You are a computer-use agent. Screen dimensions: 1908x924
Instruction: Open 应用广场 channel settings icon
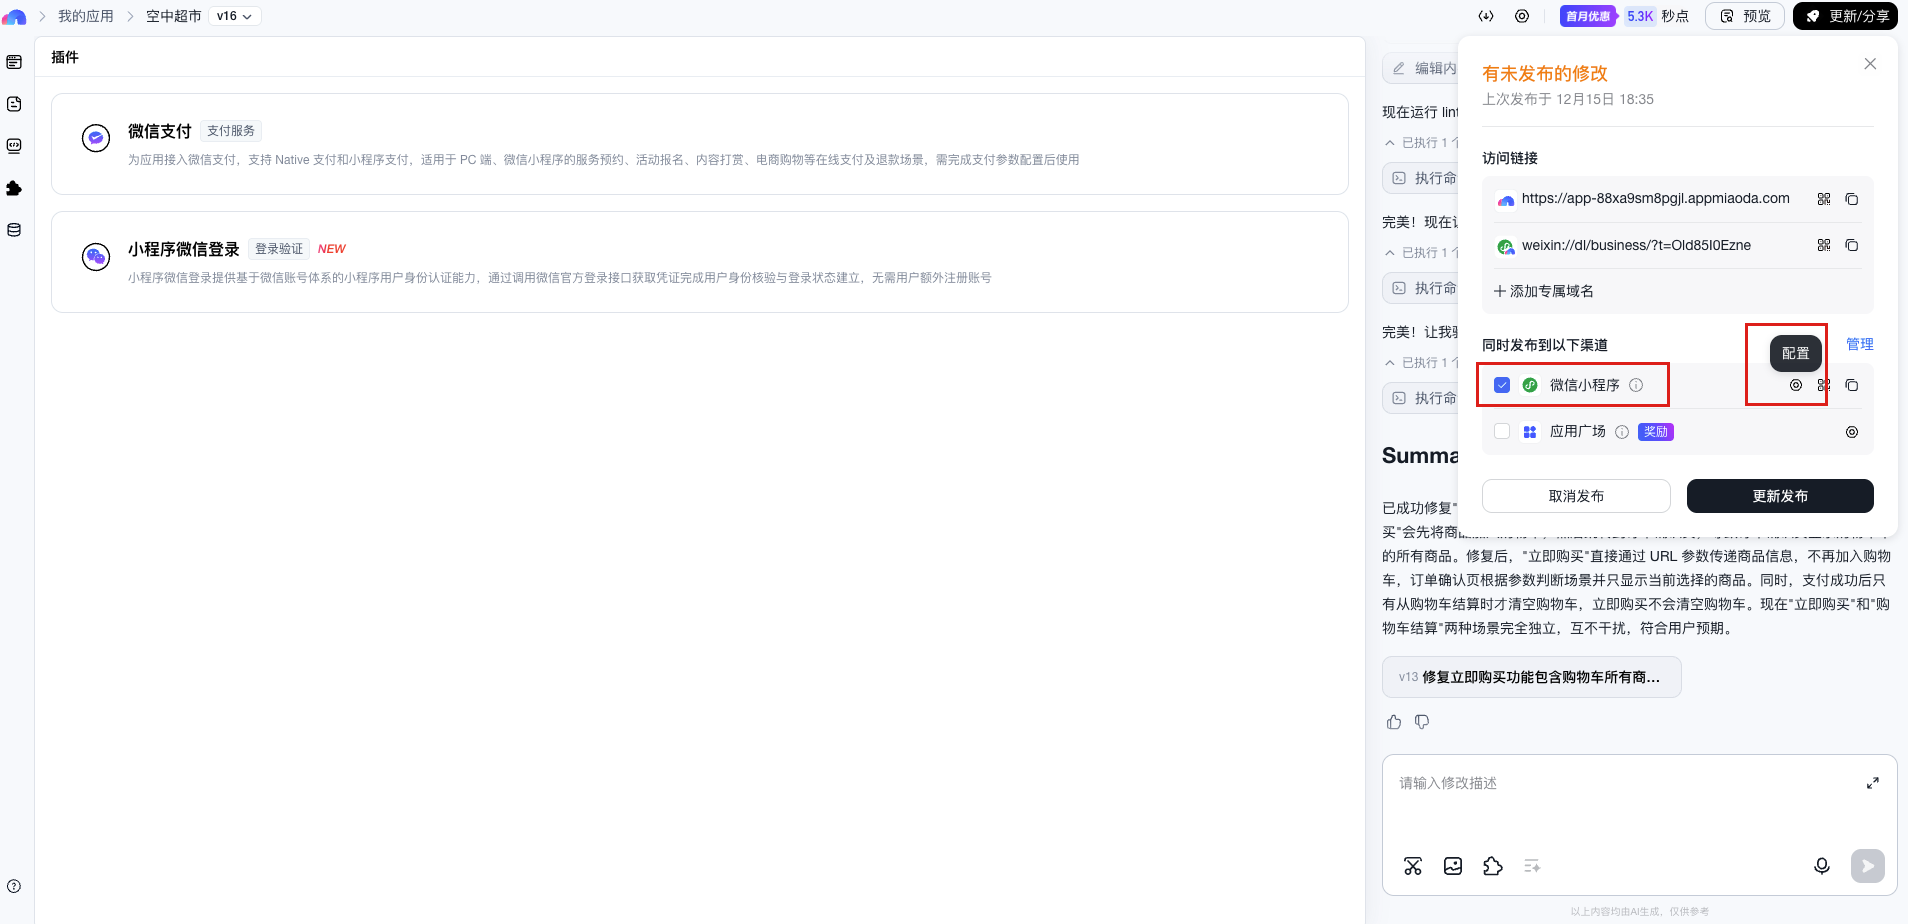(1851, 432)
